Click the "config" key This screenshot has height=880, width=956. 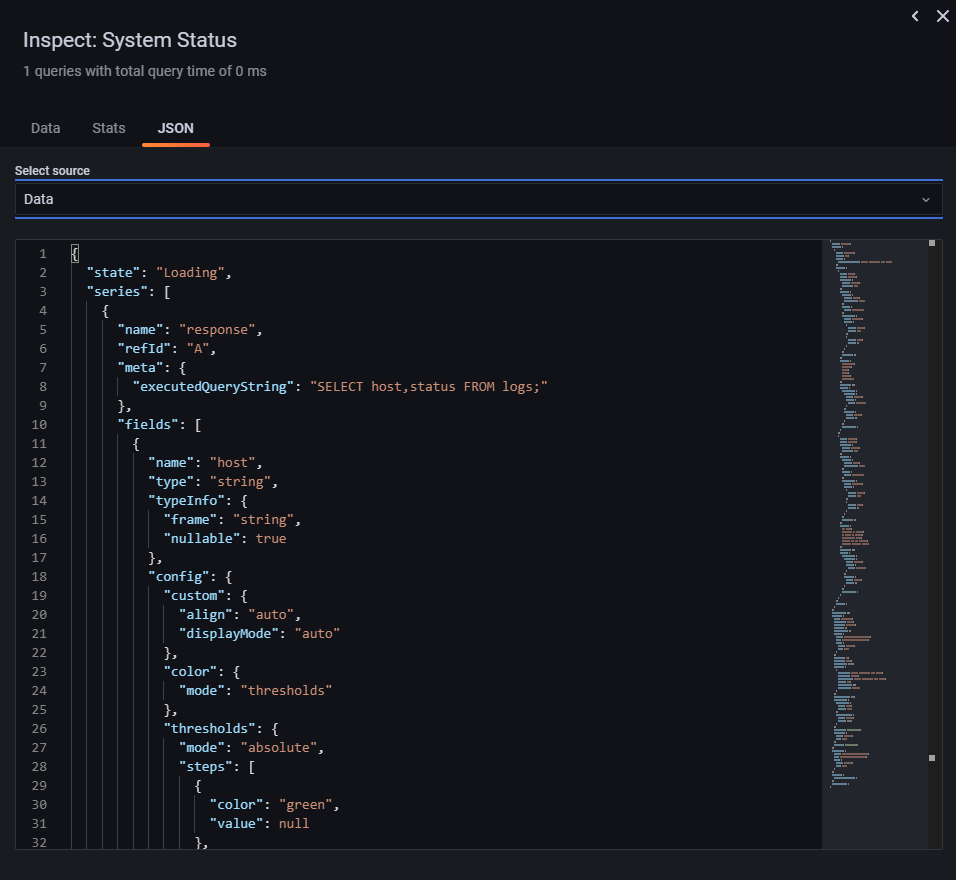point(179,577)
